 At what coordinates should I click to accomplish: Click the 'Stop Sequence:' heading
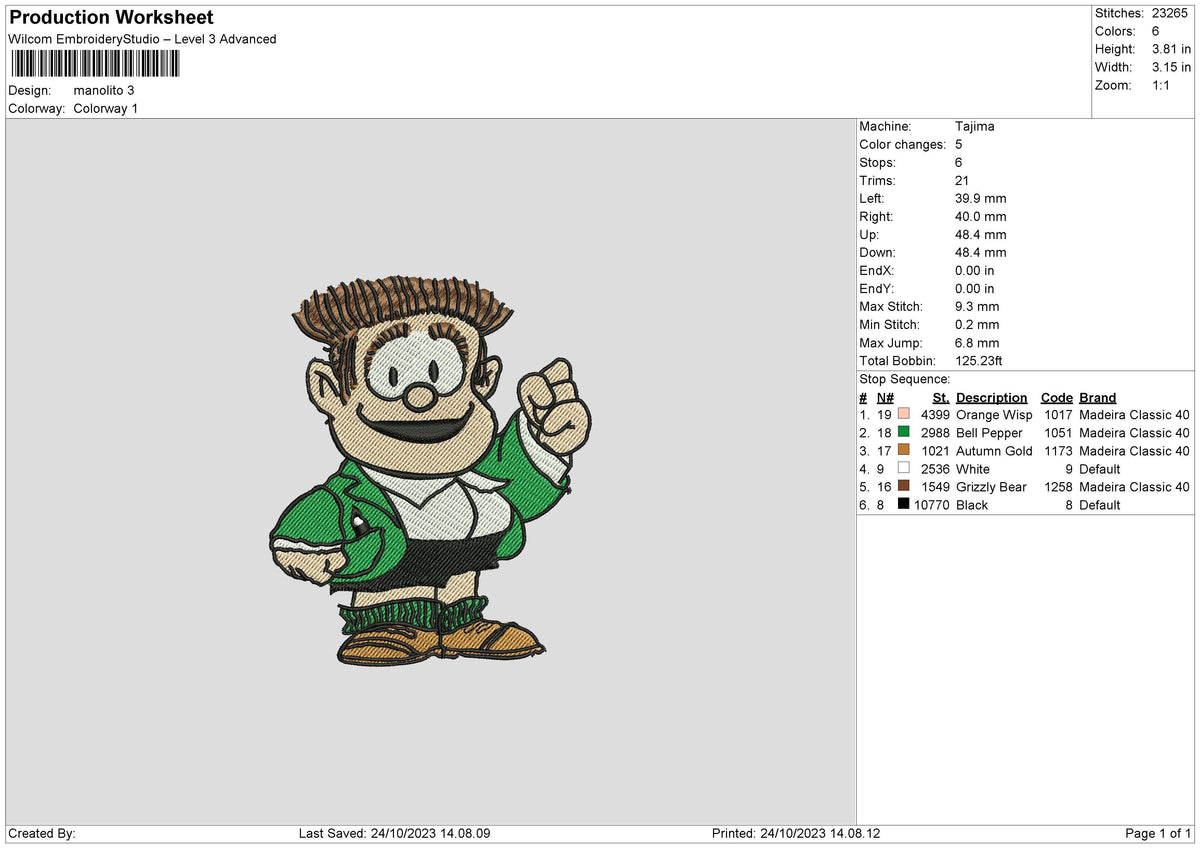click(904, 379)
